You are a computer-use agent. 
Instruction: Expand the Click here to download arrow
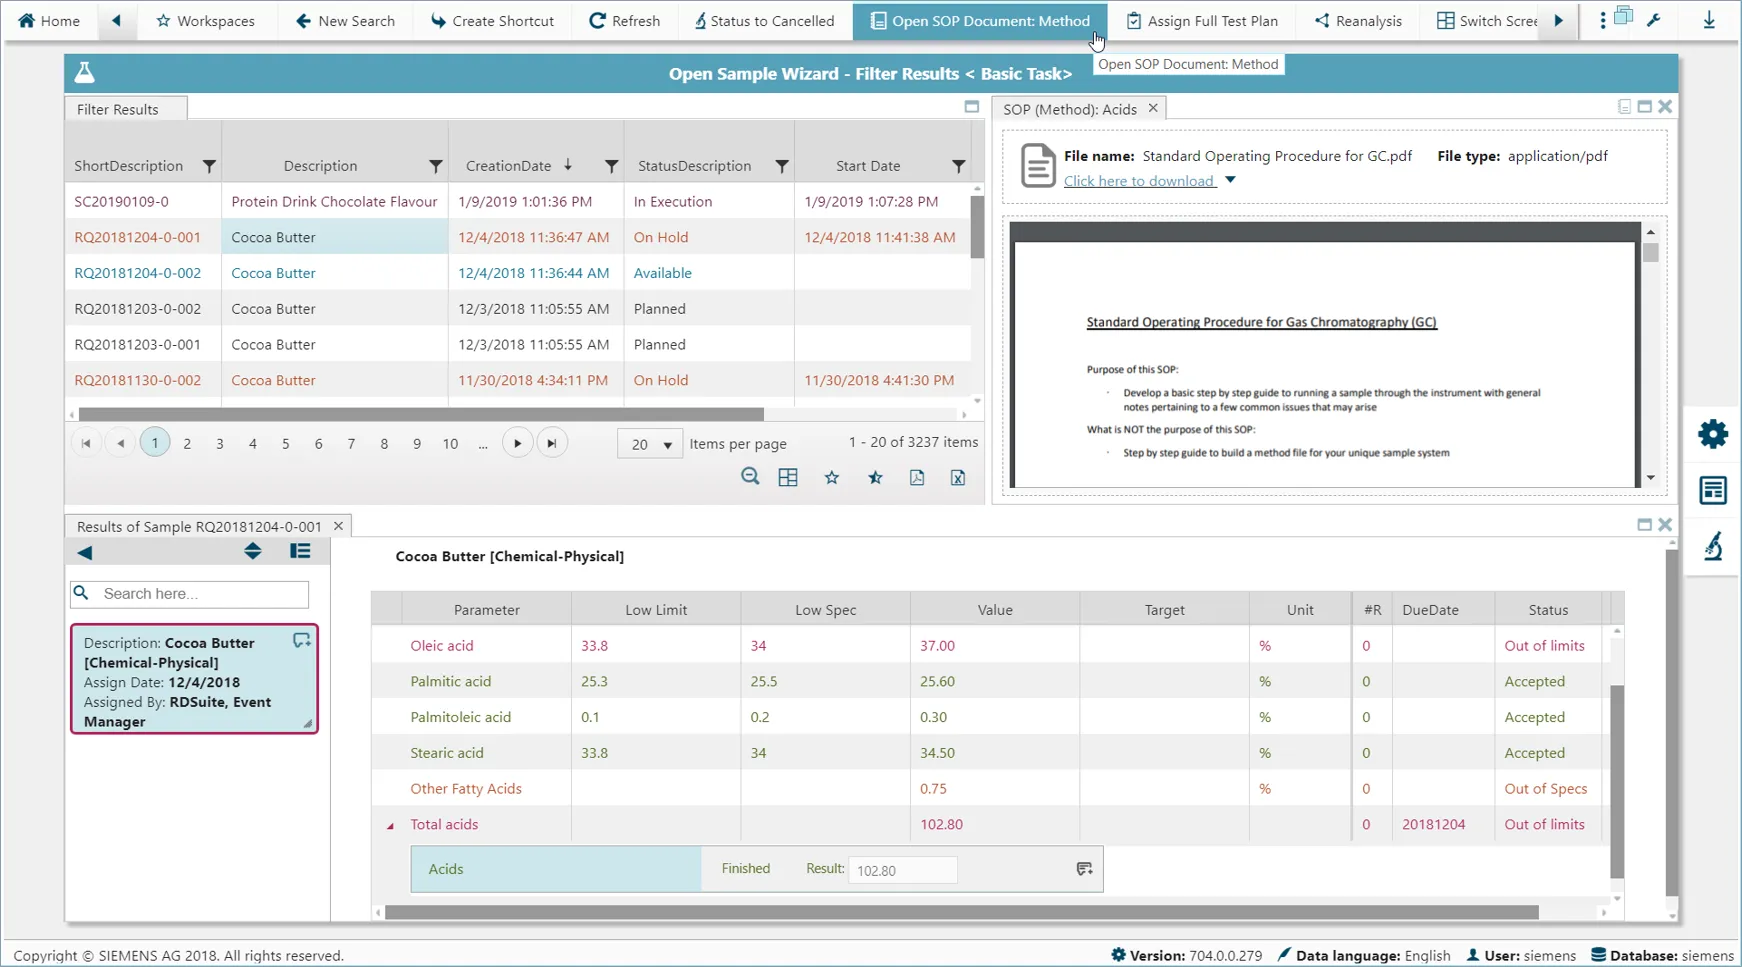click(x=1229, y=181)
